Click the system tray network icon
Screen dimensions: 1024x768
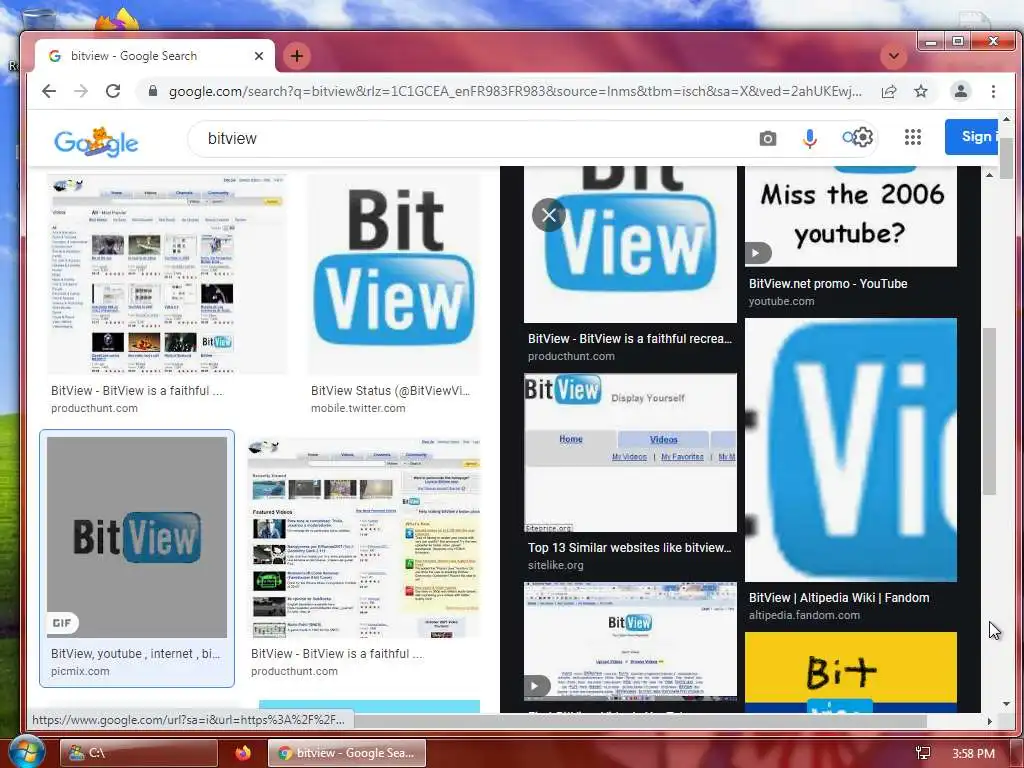coord(923,754)
